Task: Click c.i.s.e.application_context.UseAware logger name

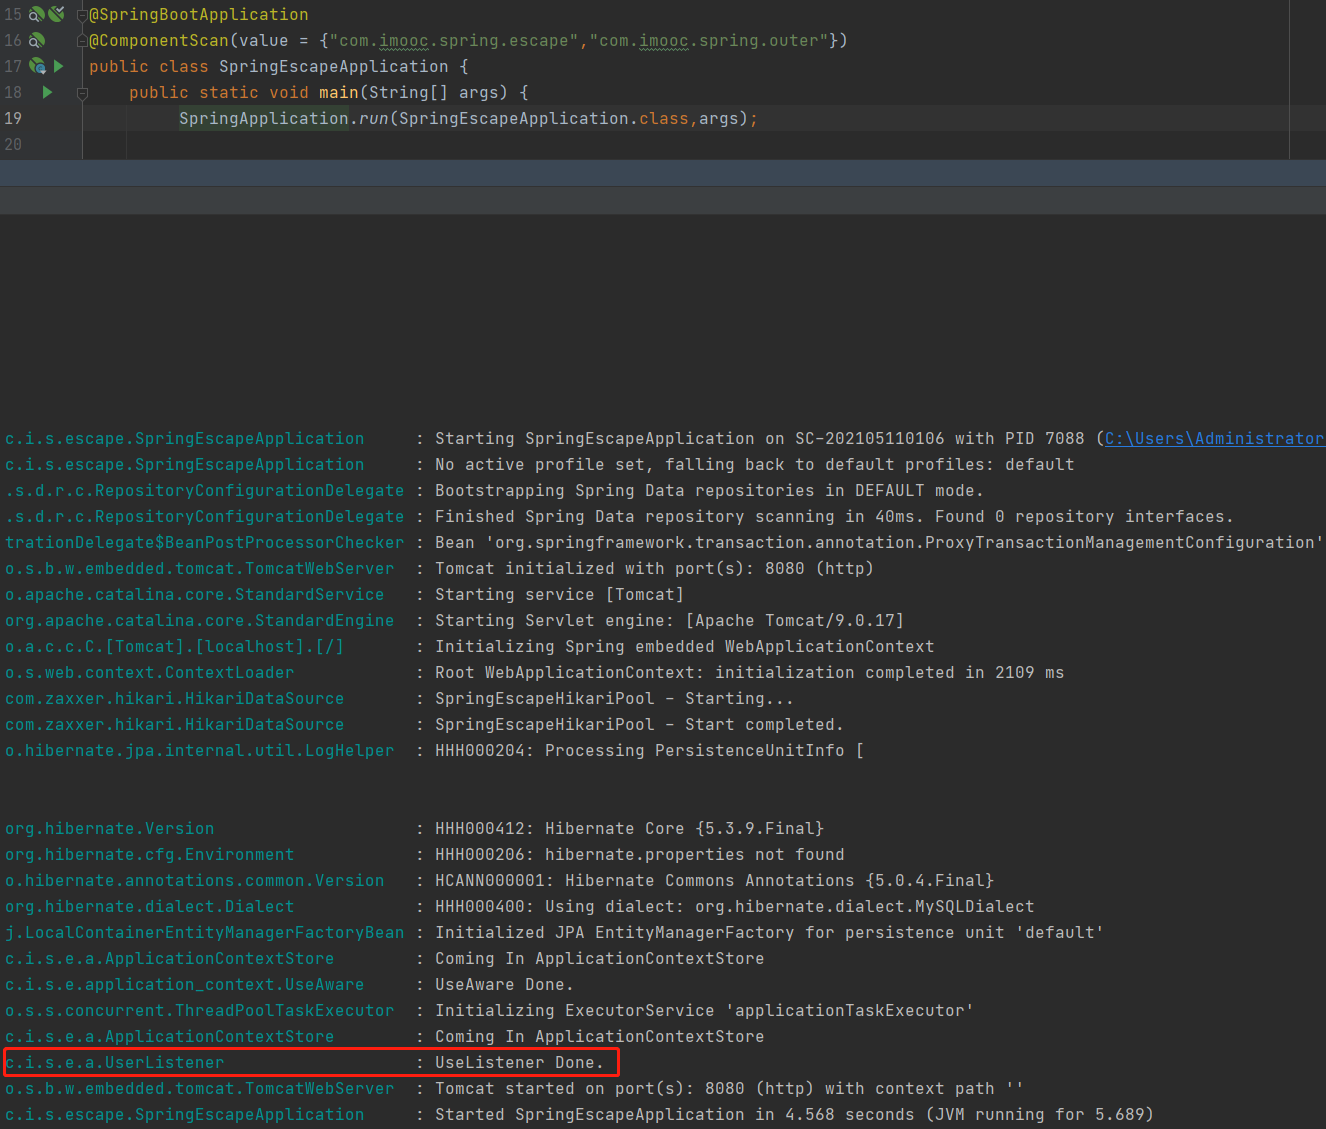Action: pos(184,984)
